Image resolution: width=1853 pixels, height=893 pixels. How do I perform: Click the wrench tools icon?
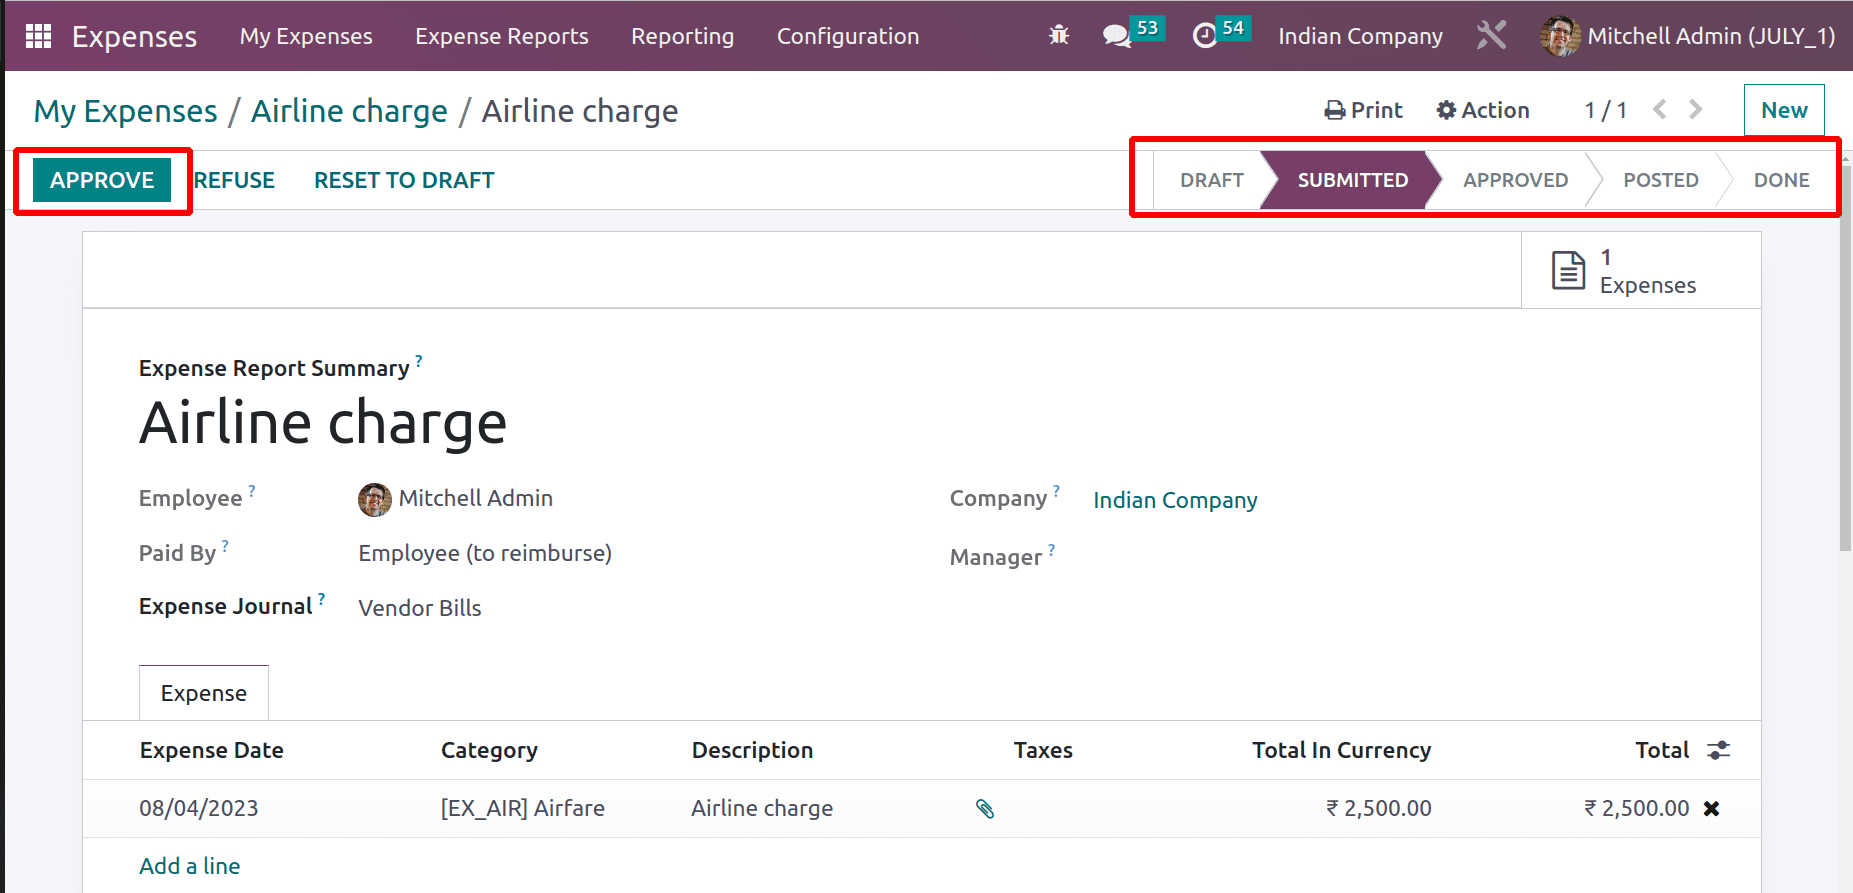tap(1491, 36)
